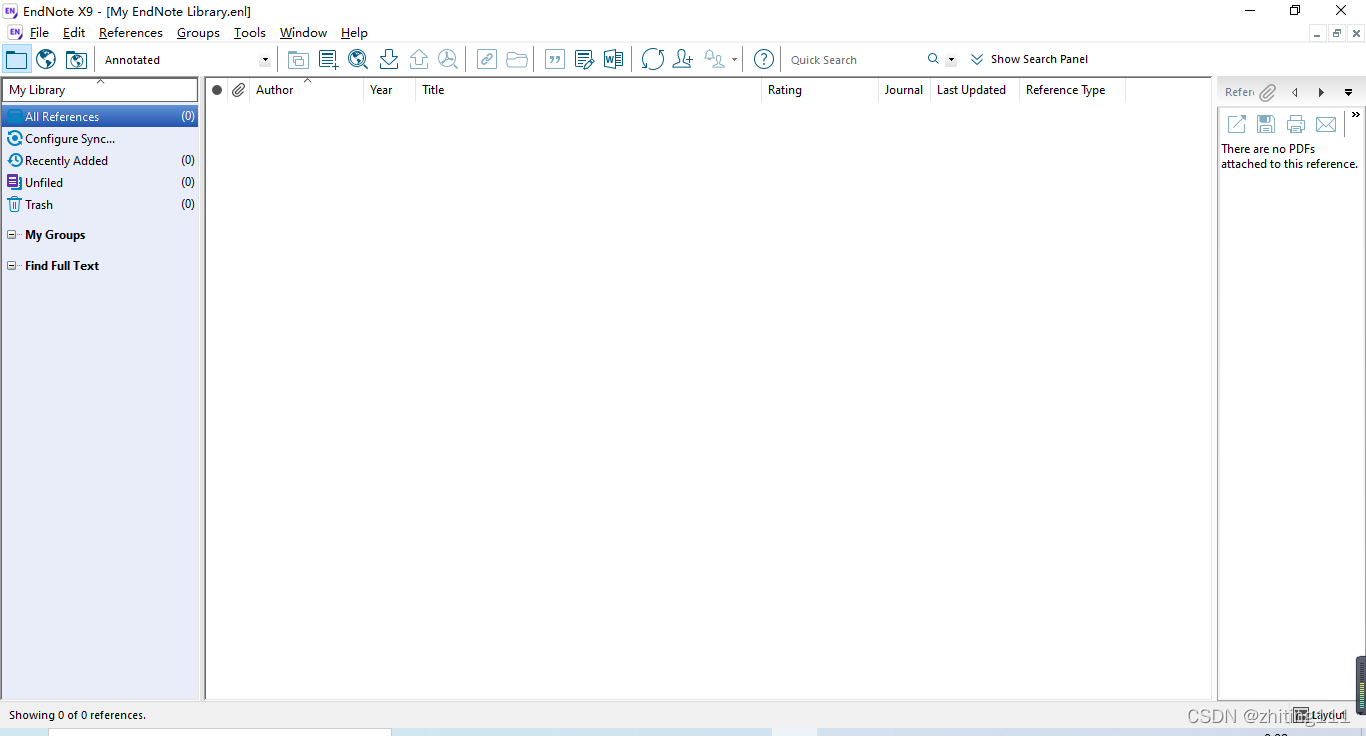Select All References group
The width and height of the screenshot is (1366, 736).
100,117
